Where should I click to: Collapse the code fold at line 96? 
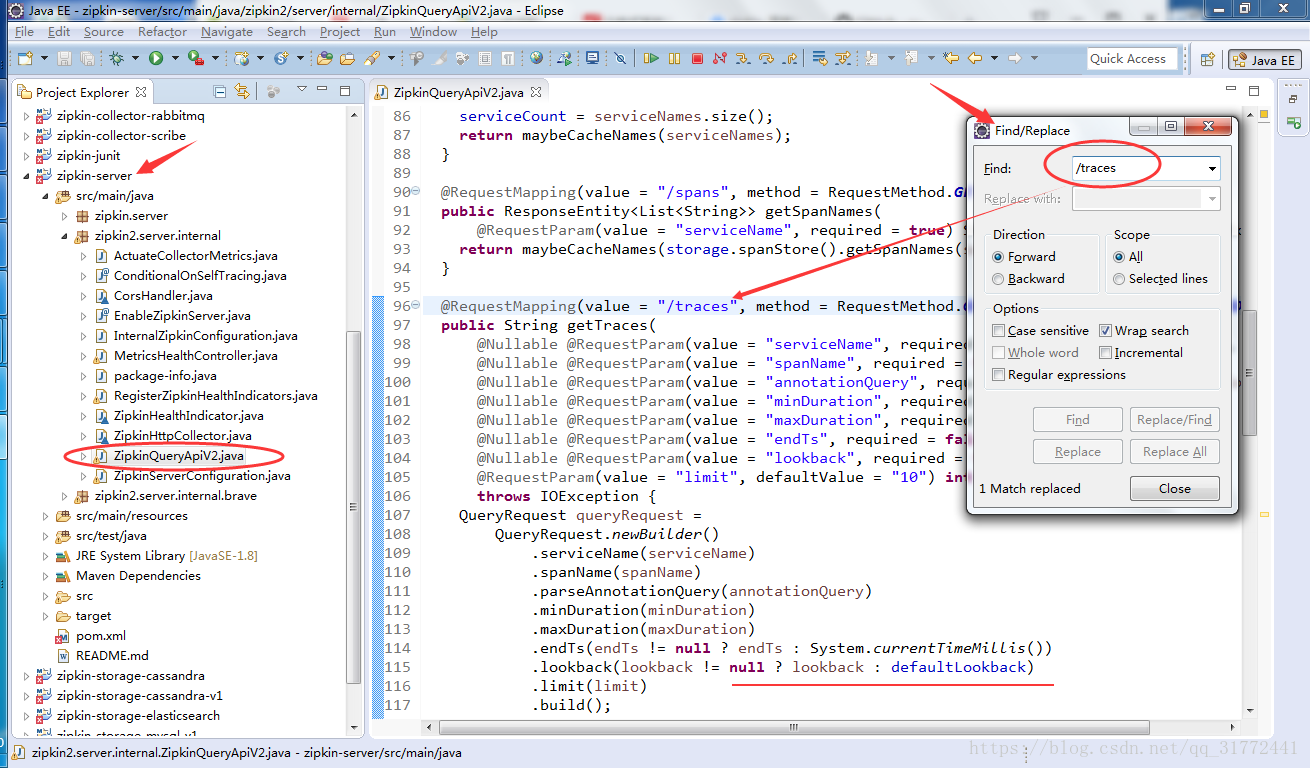tap(416, 306)
